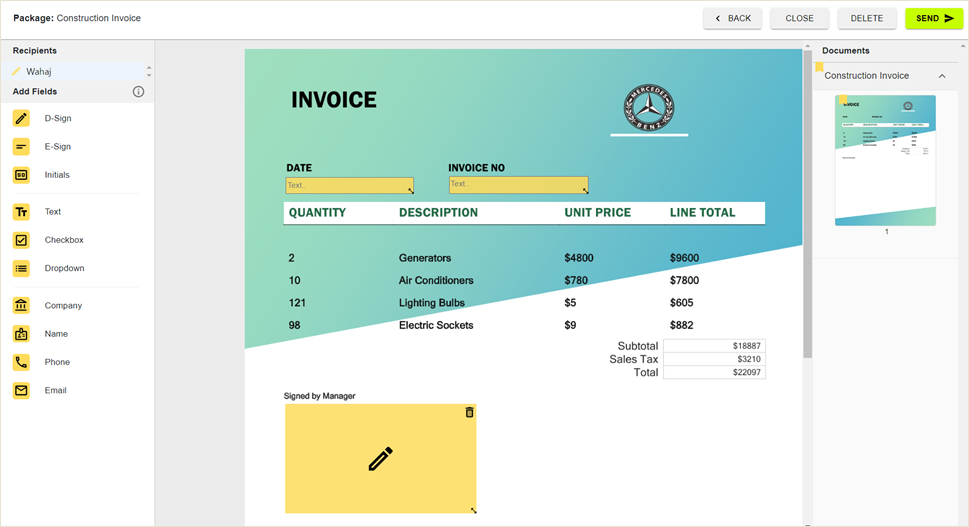Insert the Email field icon

click(21, 390)
